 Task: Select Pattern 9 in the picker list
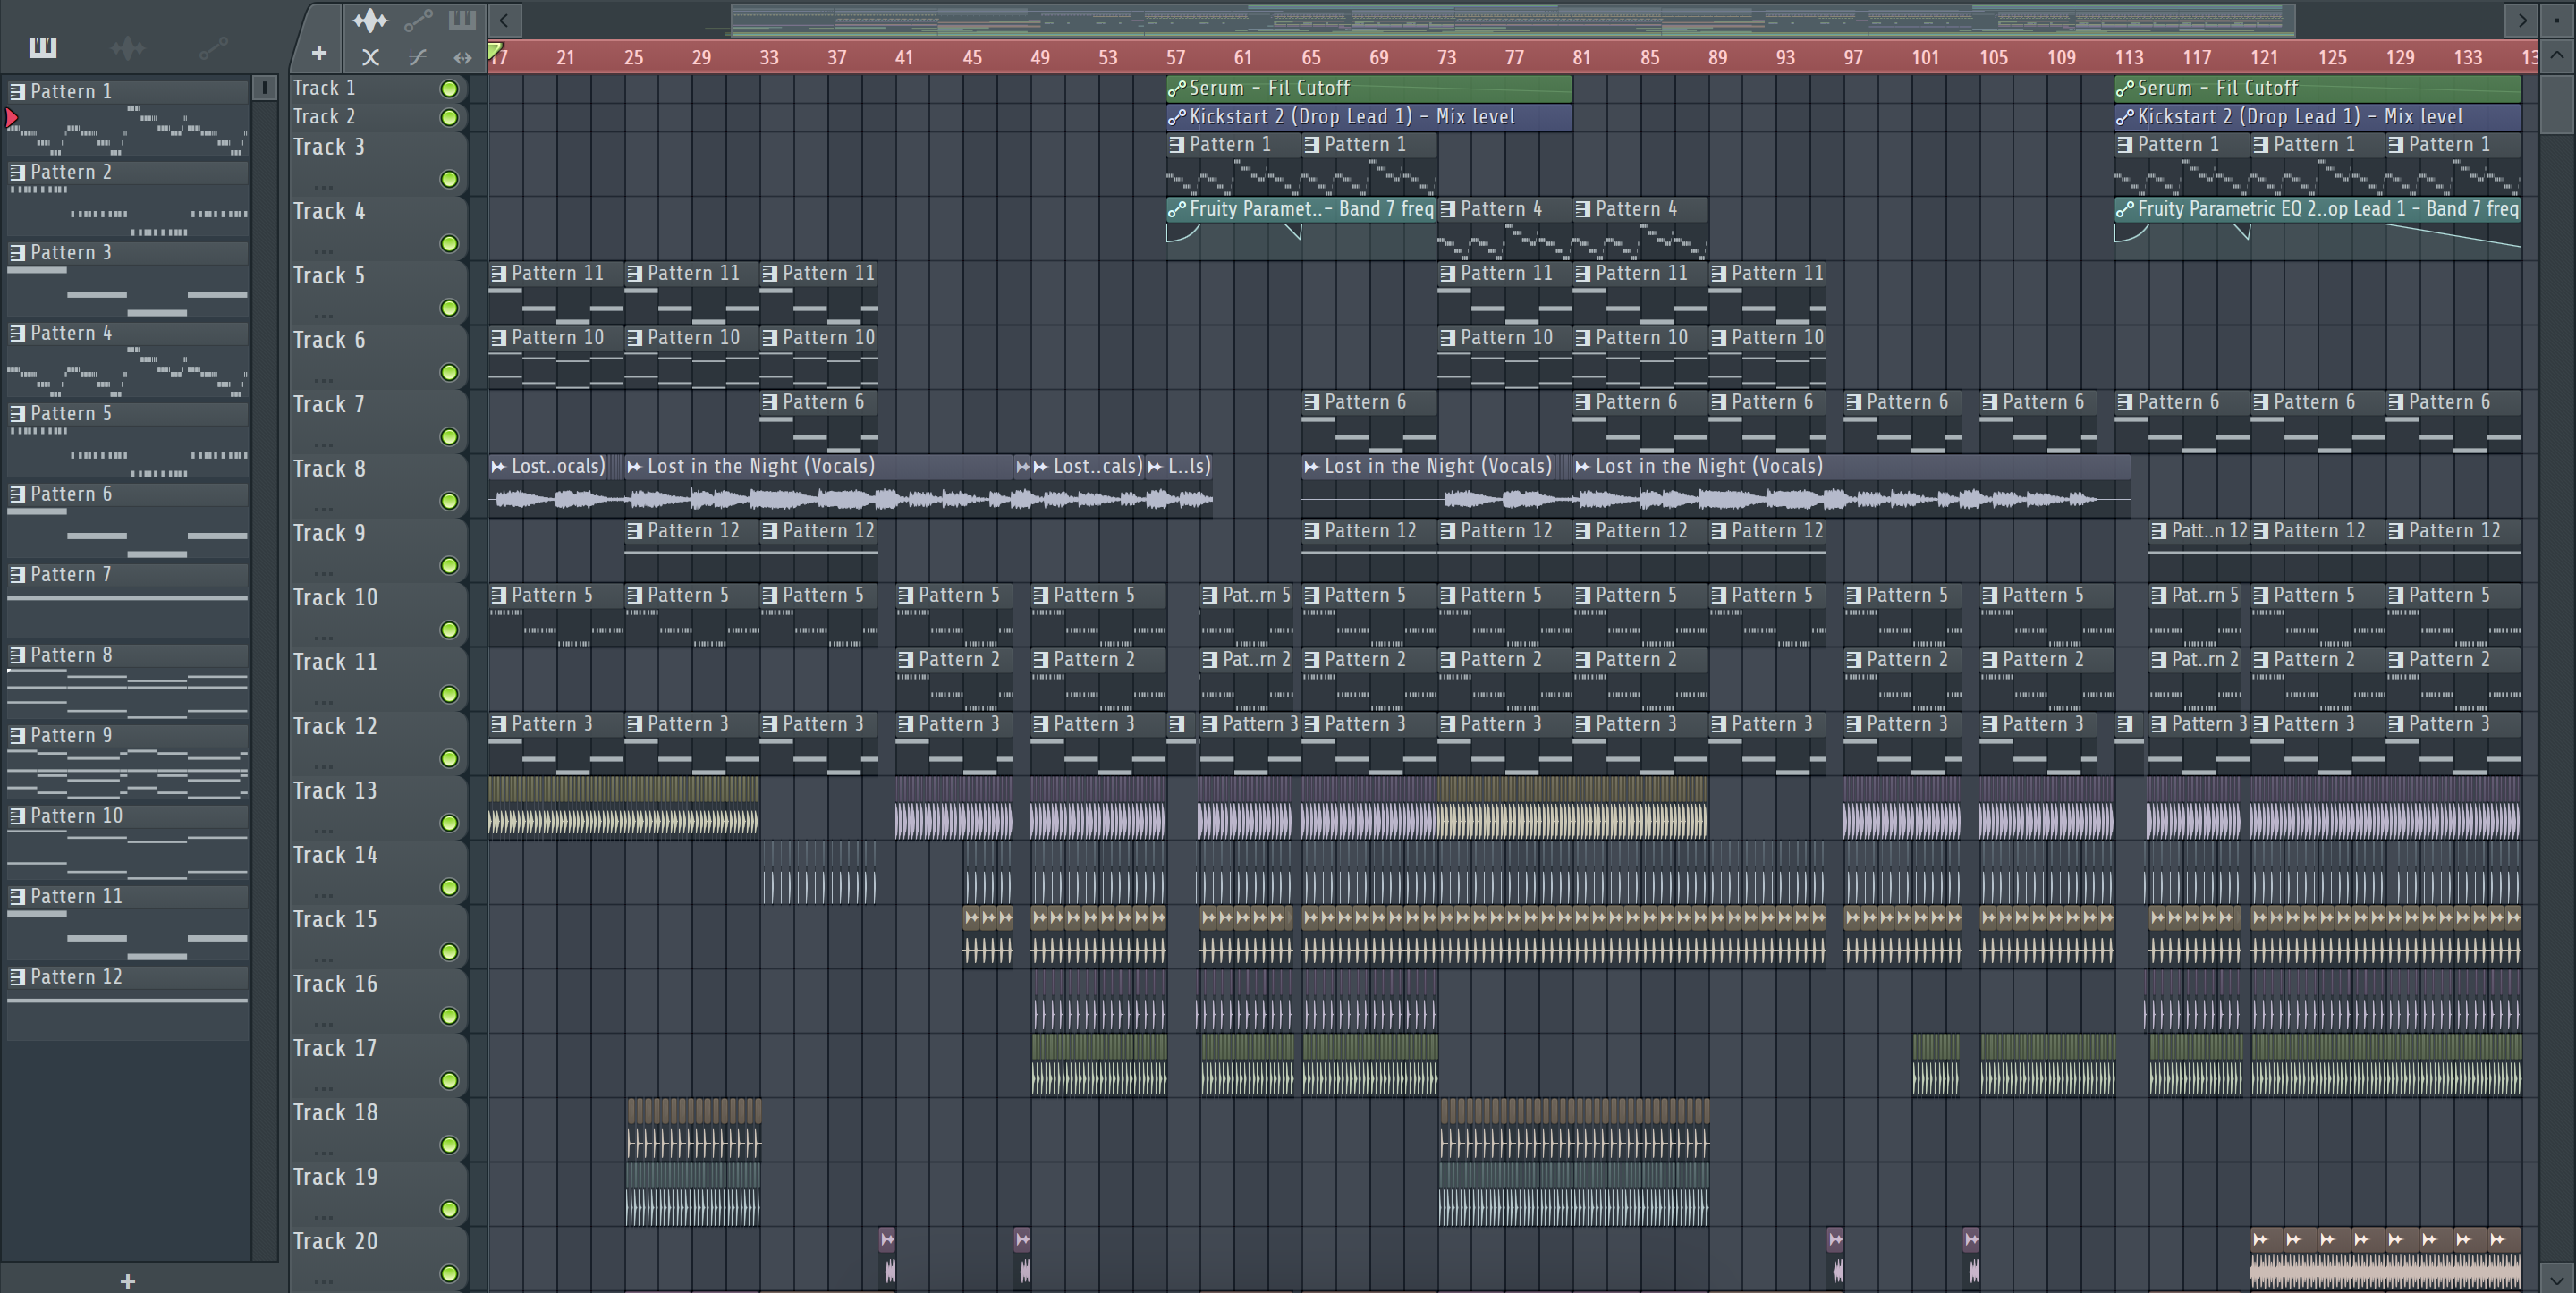pos(127,736)
